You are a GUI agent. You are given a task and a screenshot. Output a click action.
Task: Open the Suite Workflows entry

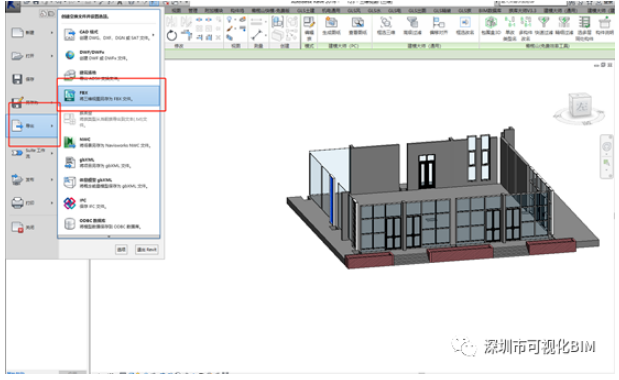[x=32, y=153]
